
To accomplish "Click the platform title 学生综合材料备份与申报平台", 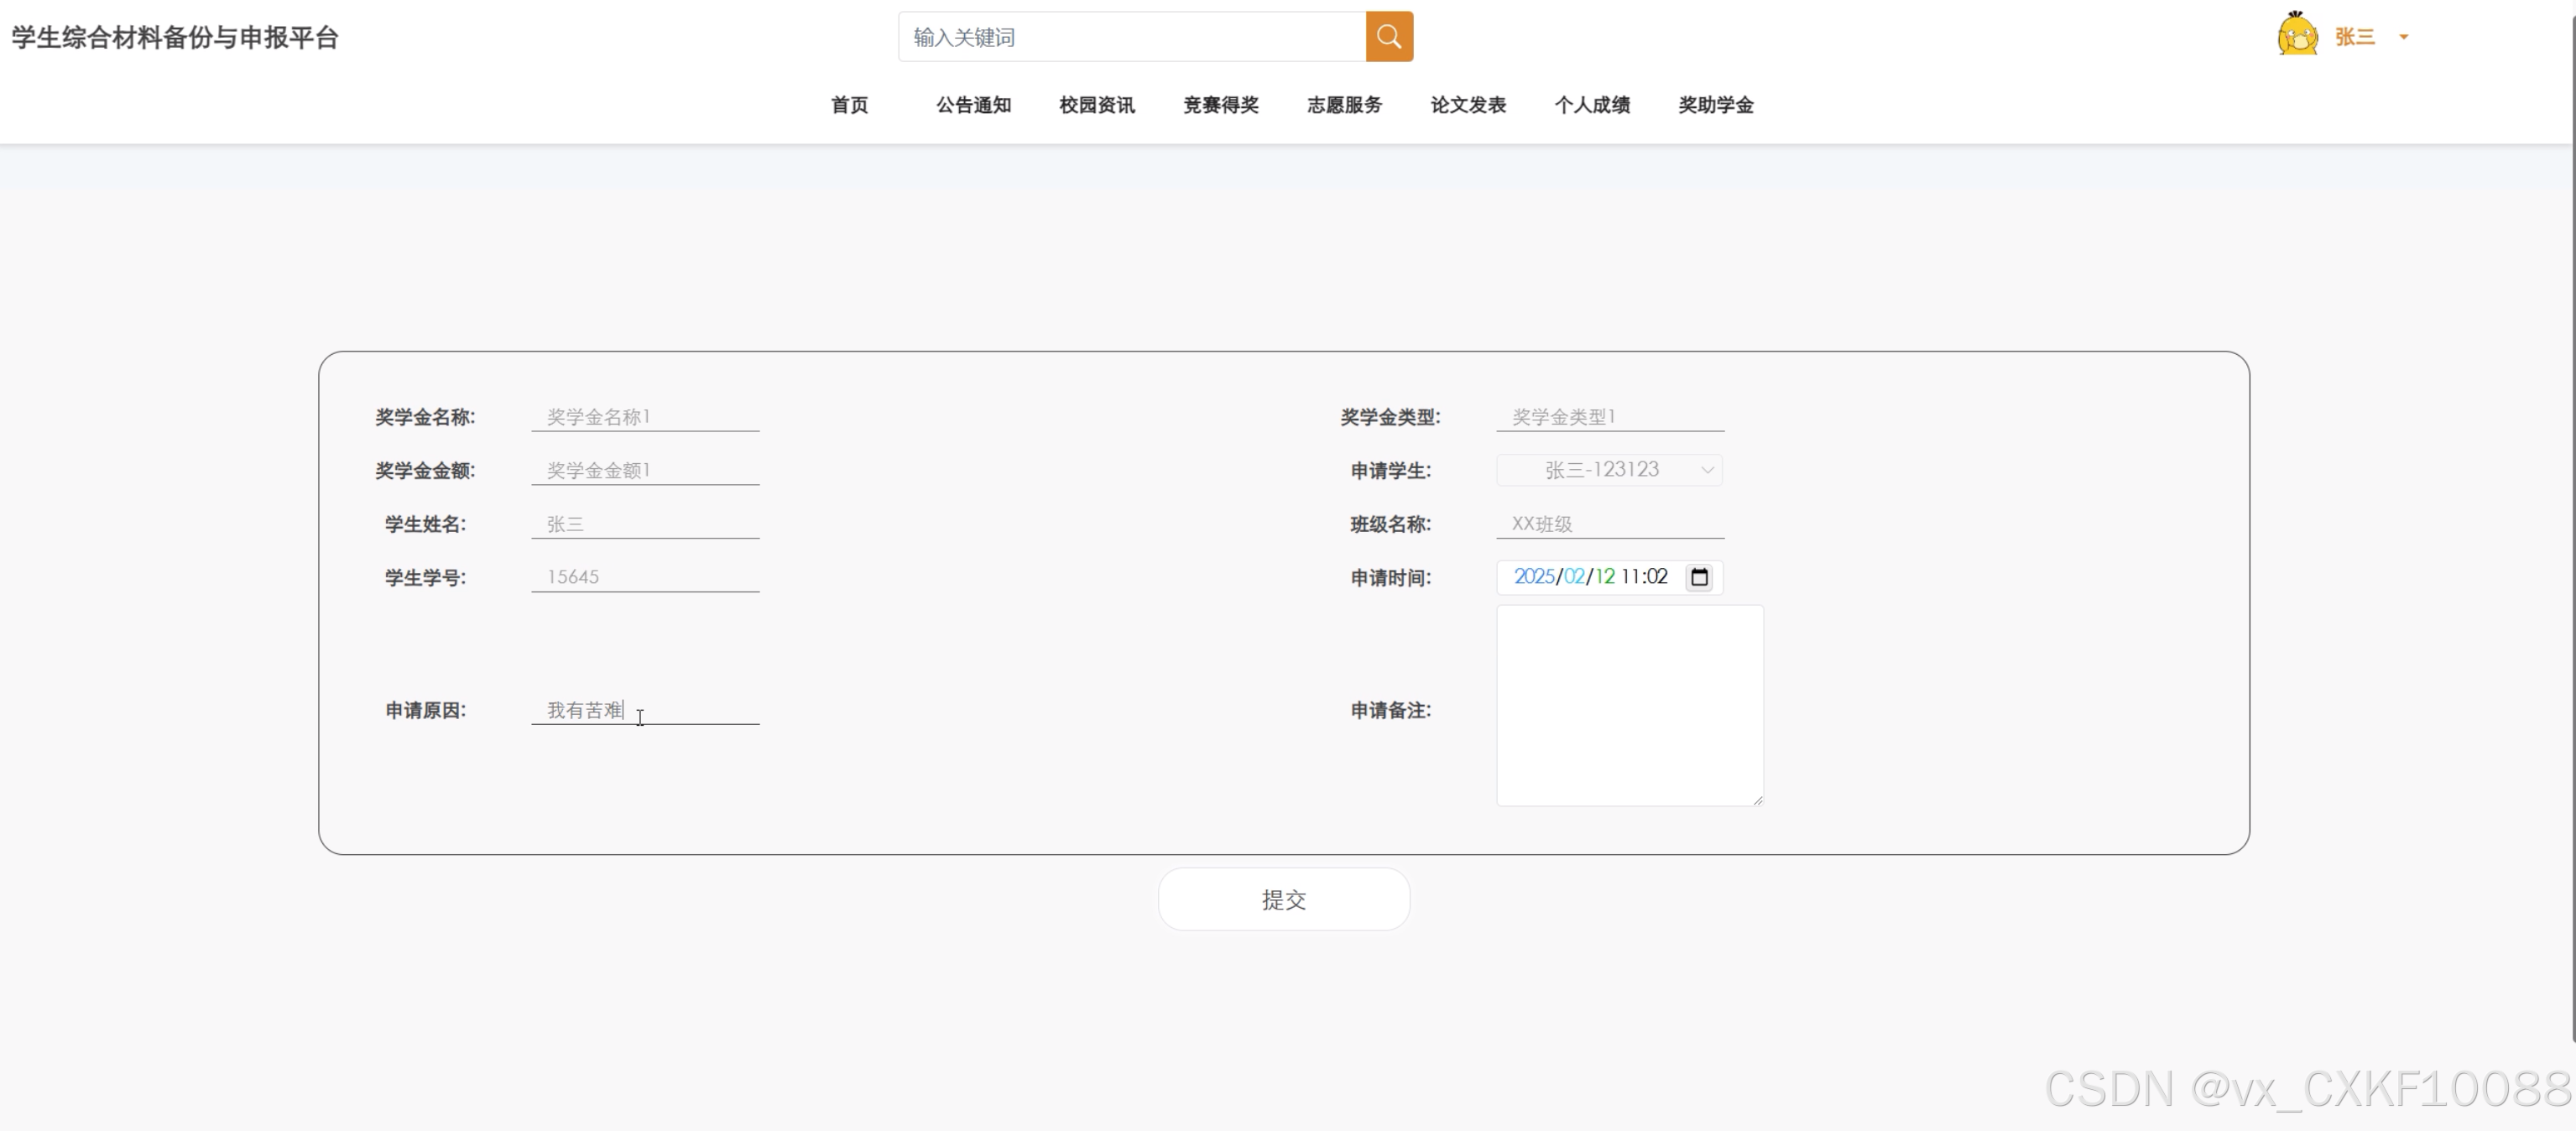I will click(175, 38).
